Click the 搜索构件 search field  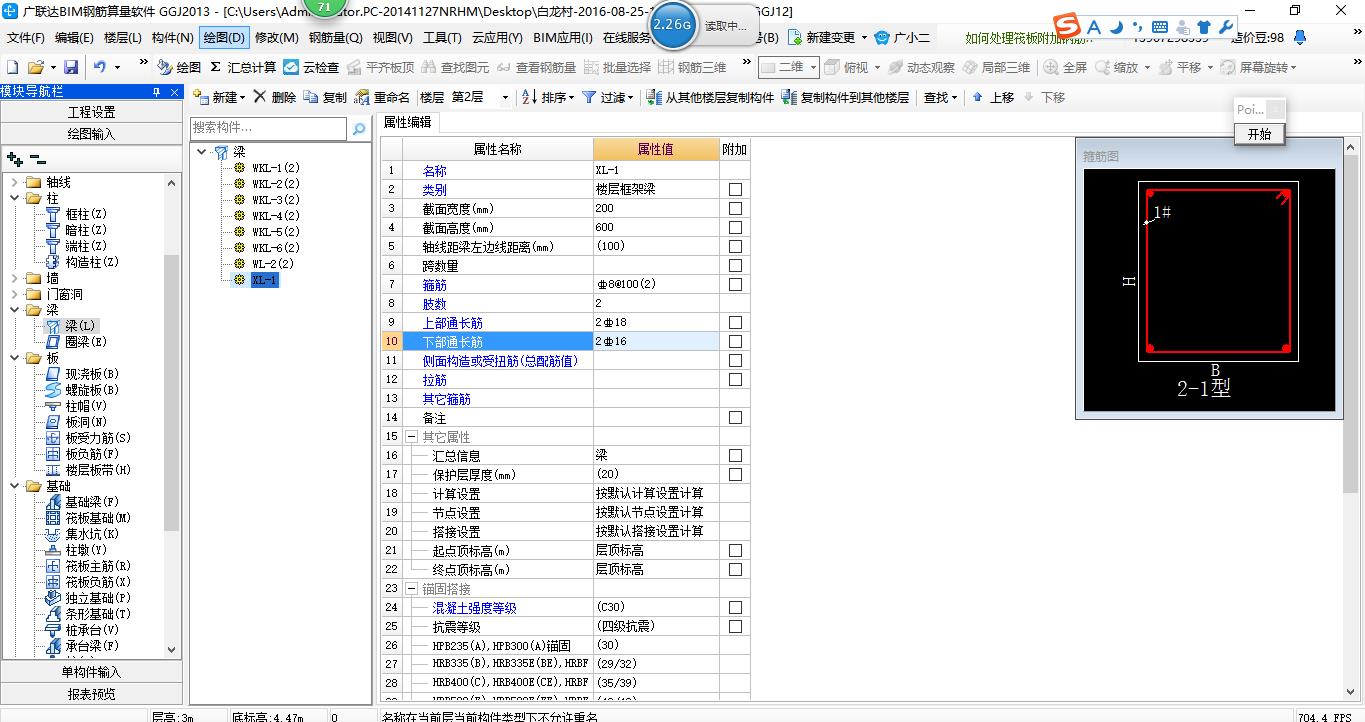pyautogui.click(x=269, y=128)
